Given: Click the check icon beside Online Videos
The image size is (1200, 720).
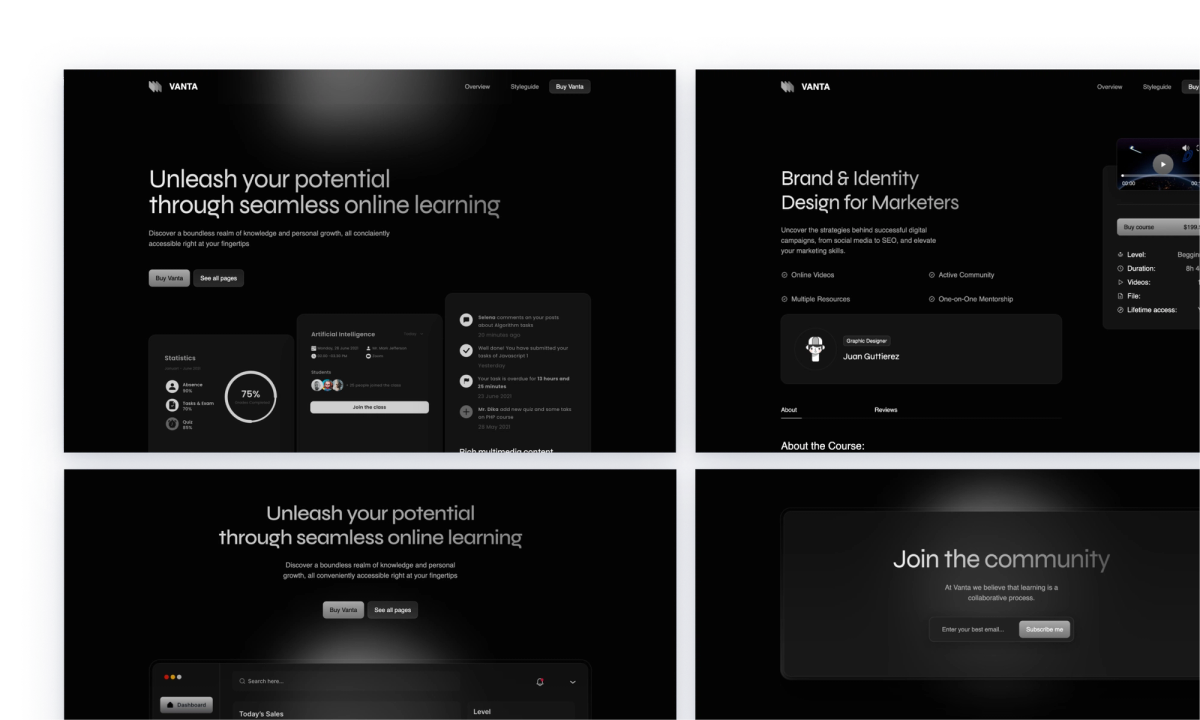Looking at the screenshot, I should coord(784,275).
